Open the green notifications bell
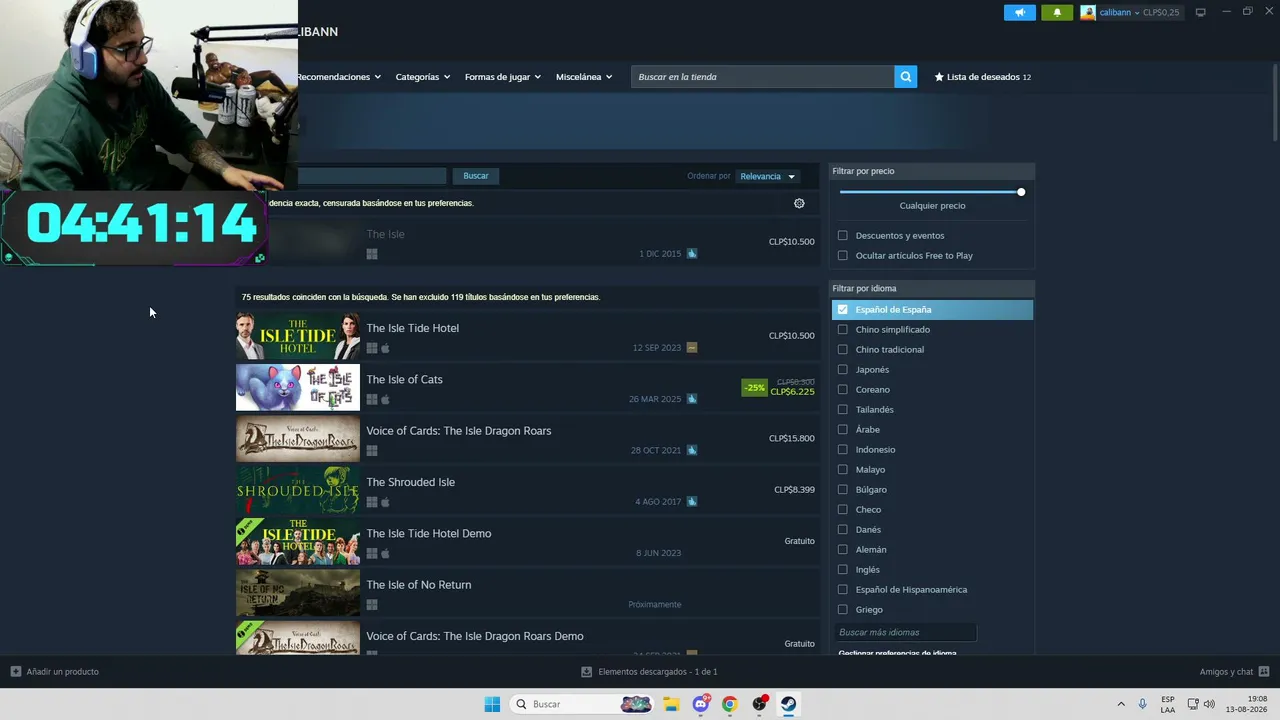The width and height of the screenshot is (1280, 720). point(1057,12)
